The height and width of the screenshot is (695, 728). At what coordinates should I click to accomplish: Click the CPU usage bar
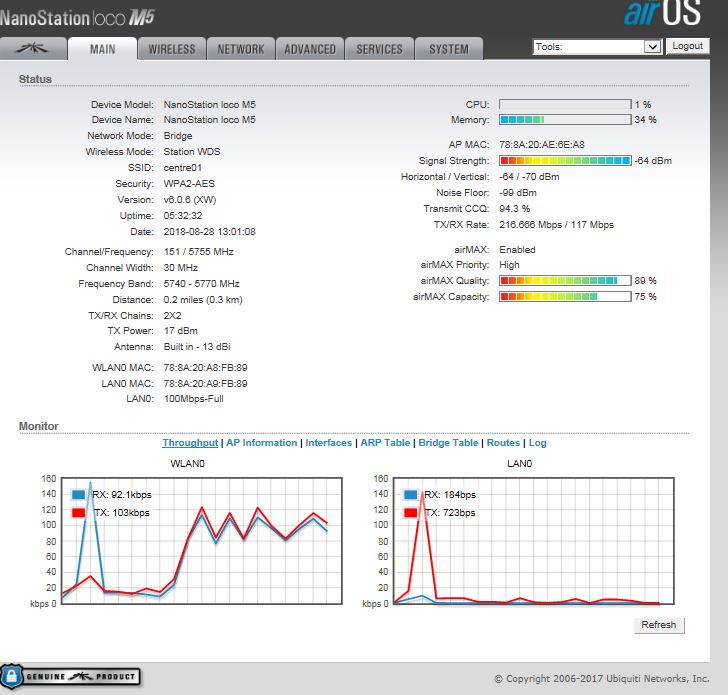tap(565, 104)
